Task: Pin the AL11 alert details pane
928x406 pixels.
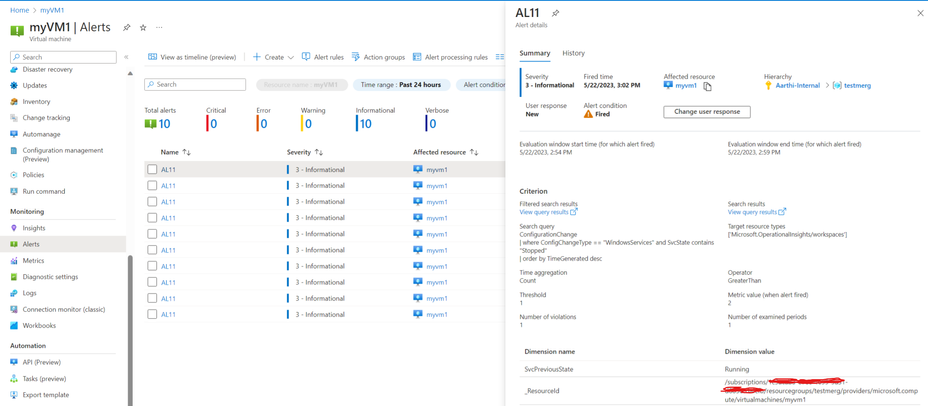Action: coord(555,13)
